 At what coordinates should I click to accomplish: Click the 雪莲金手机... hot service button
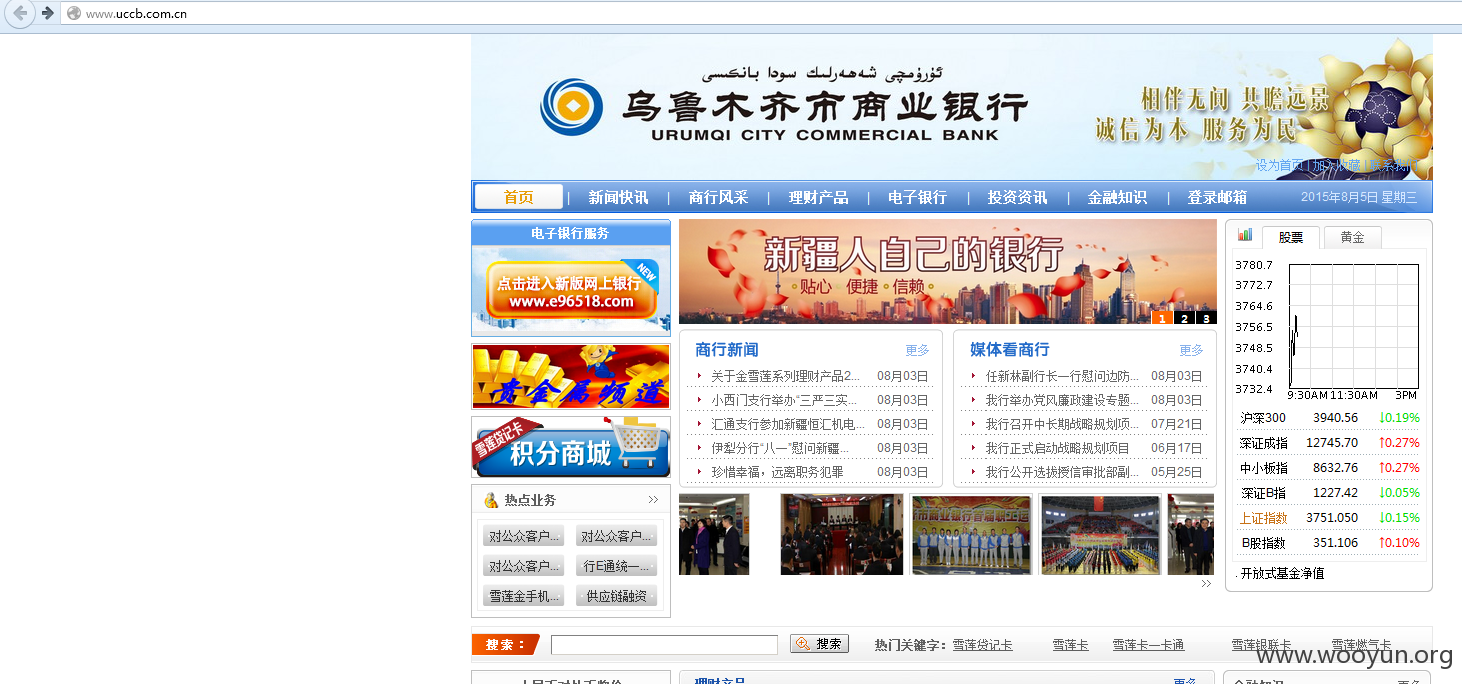pyautogui.click(x=523, y=596)
